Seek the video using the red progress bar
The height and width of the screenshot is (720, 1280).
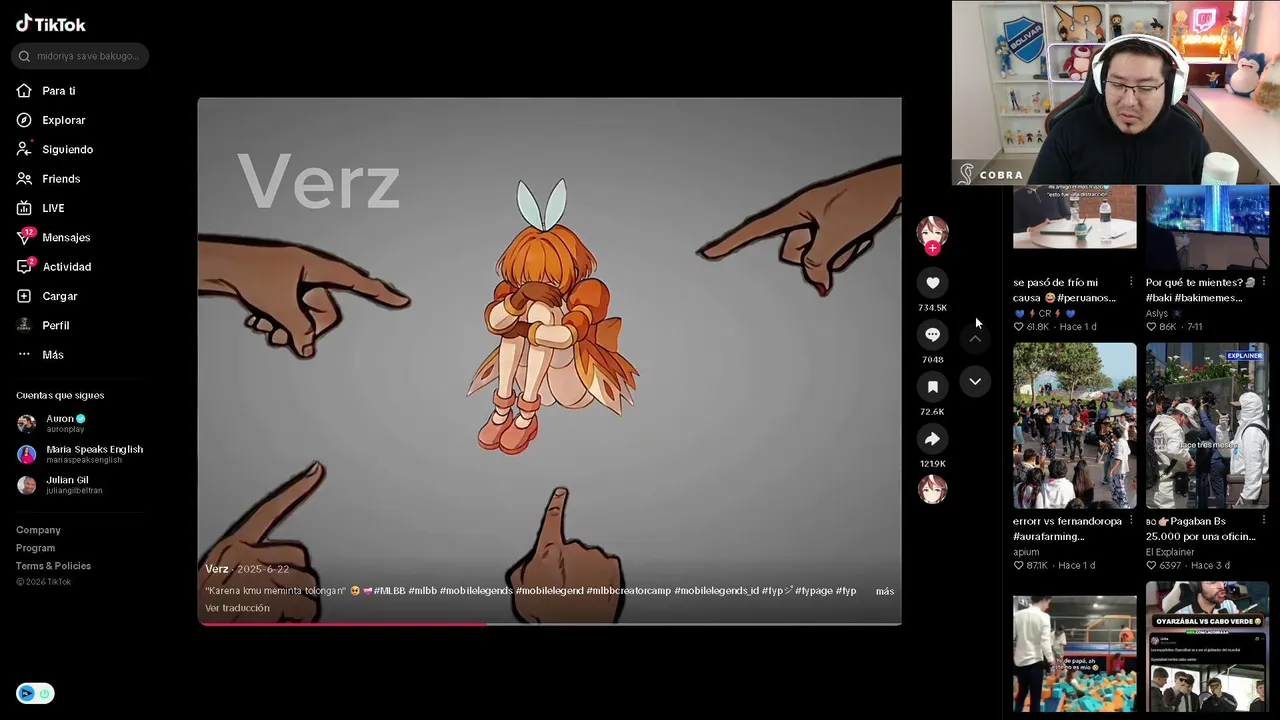tap(549, 624)
